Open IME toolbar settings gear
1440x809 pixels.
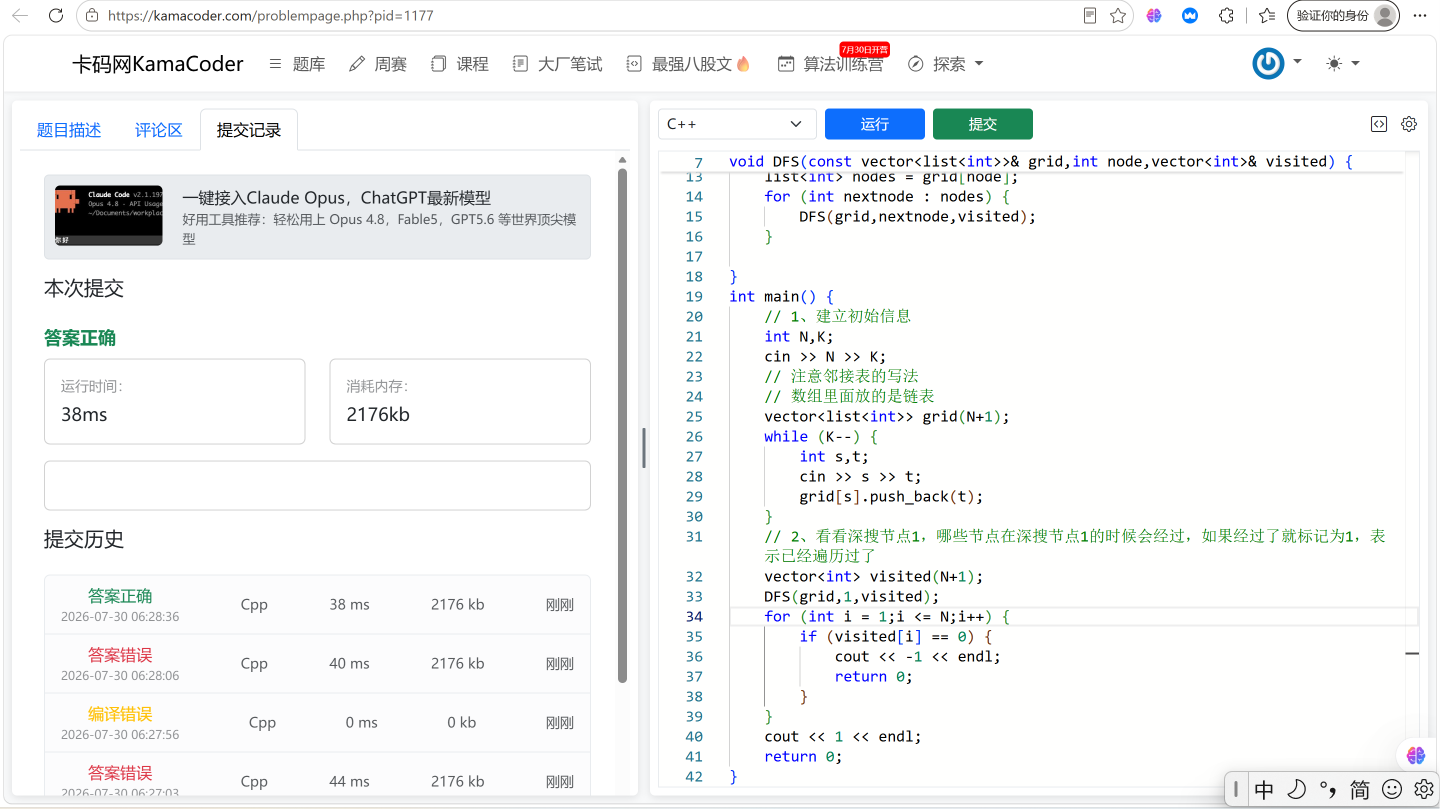tap(1423, 789)
